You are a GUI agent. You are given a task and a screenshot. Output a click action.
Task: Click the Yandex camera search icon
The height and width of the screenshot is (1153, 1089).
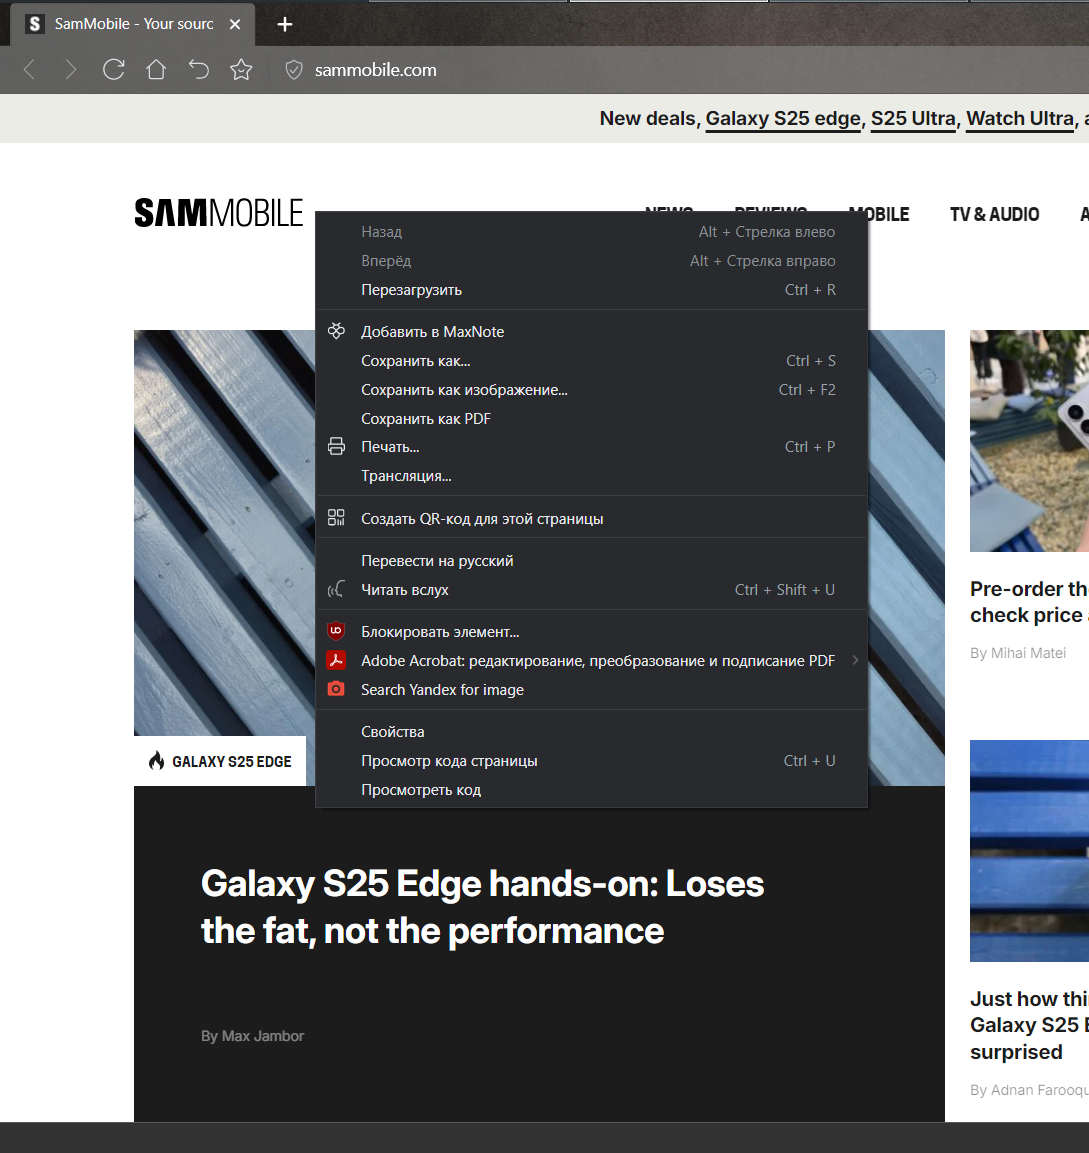tap(336, 689)
